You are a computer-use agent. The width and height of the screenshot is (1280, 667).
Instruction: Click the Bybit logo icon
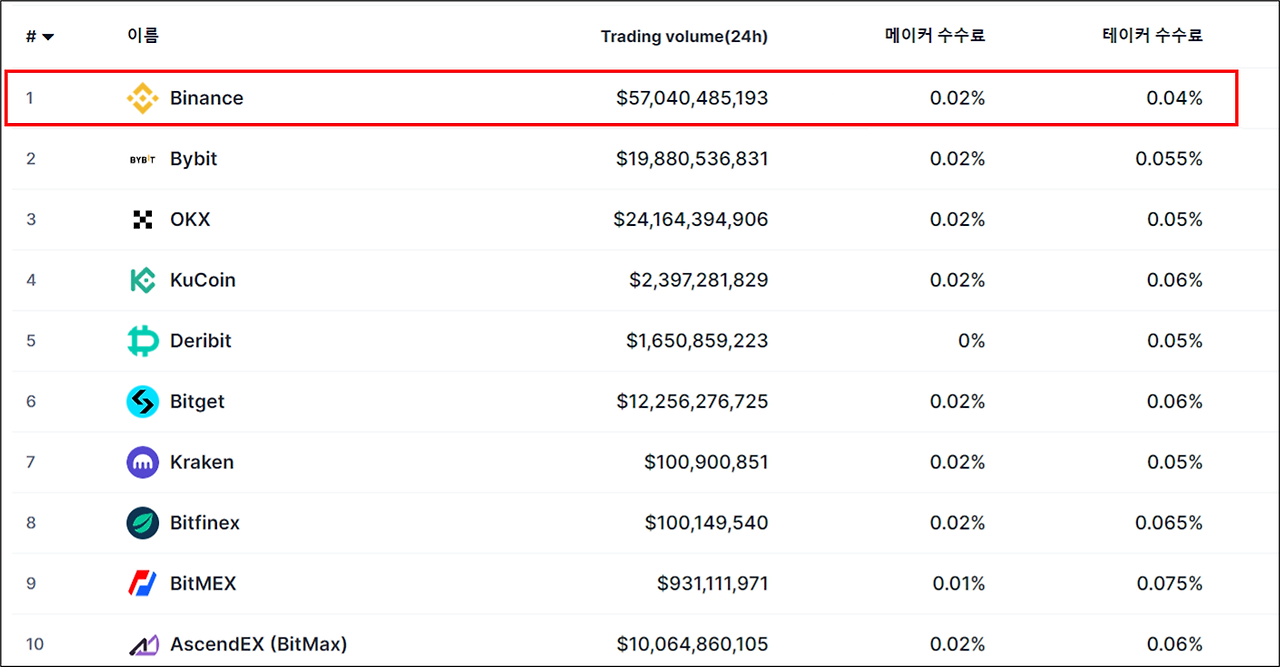(x=143, y=159)
